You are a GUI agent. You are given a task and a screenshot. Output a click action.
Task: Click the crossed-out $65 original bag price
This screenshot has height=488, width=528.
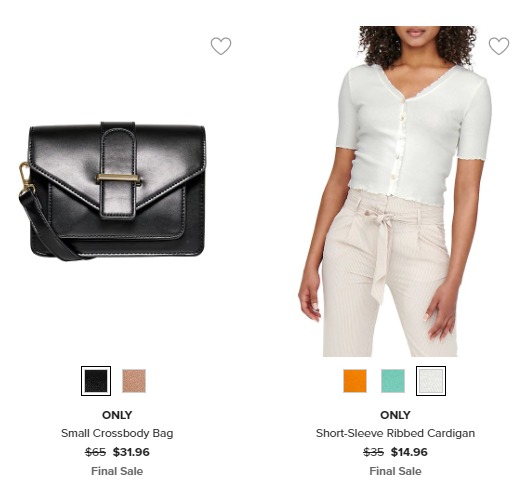point(96,452)
